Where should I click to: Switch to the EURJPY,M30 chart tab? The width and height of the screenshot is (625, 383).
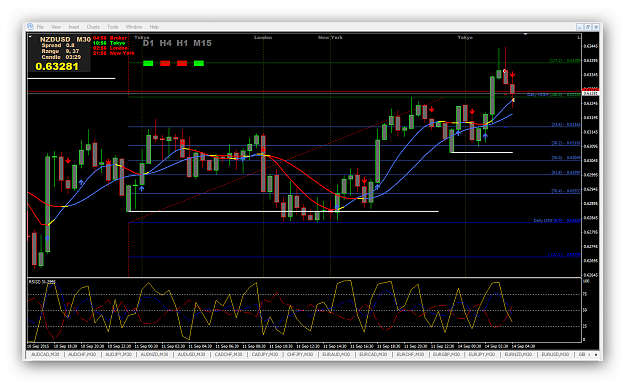click(x=482, y=354)
